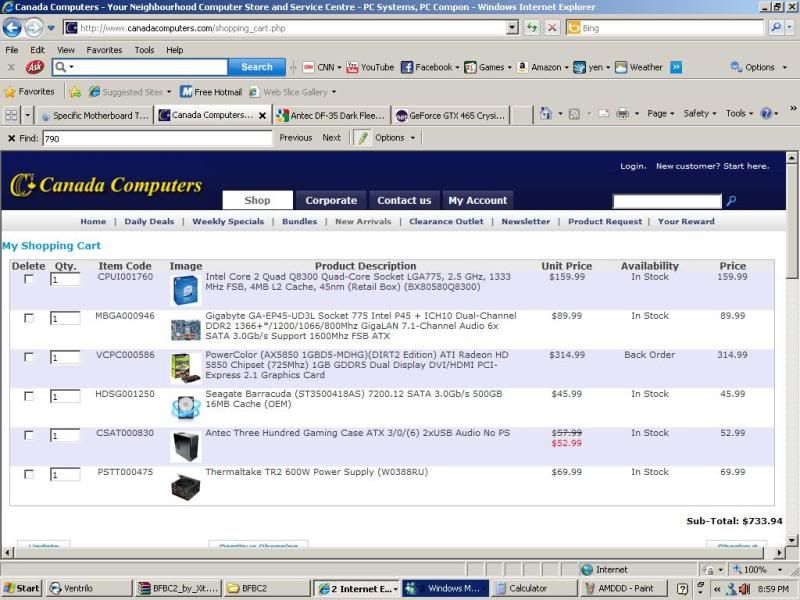Switch to Antec DF-35 Dark Fleet tab

[332, 116]
